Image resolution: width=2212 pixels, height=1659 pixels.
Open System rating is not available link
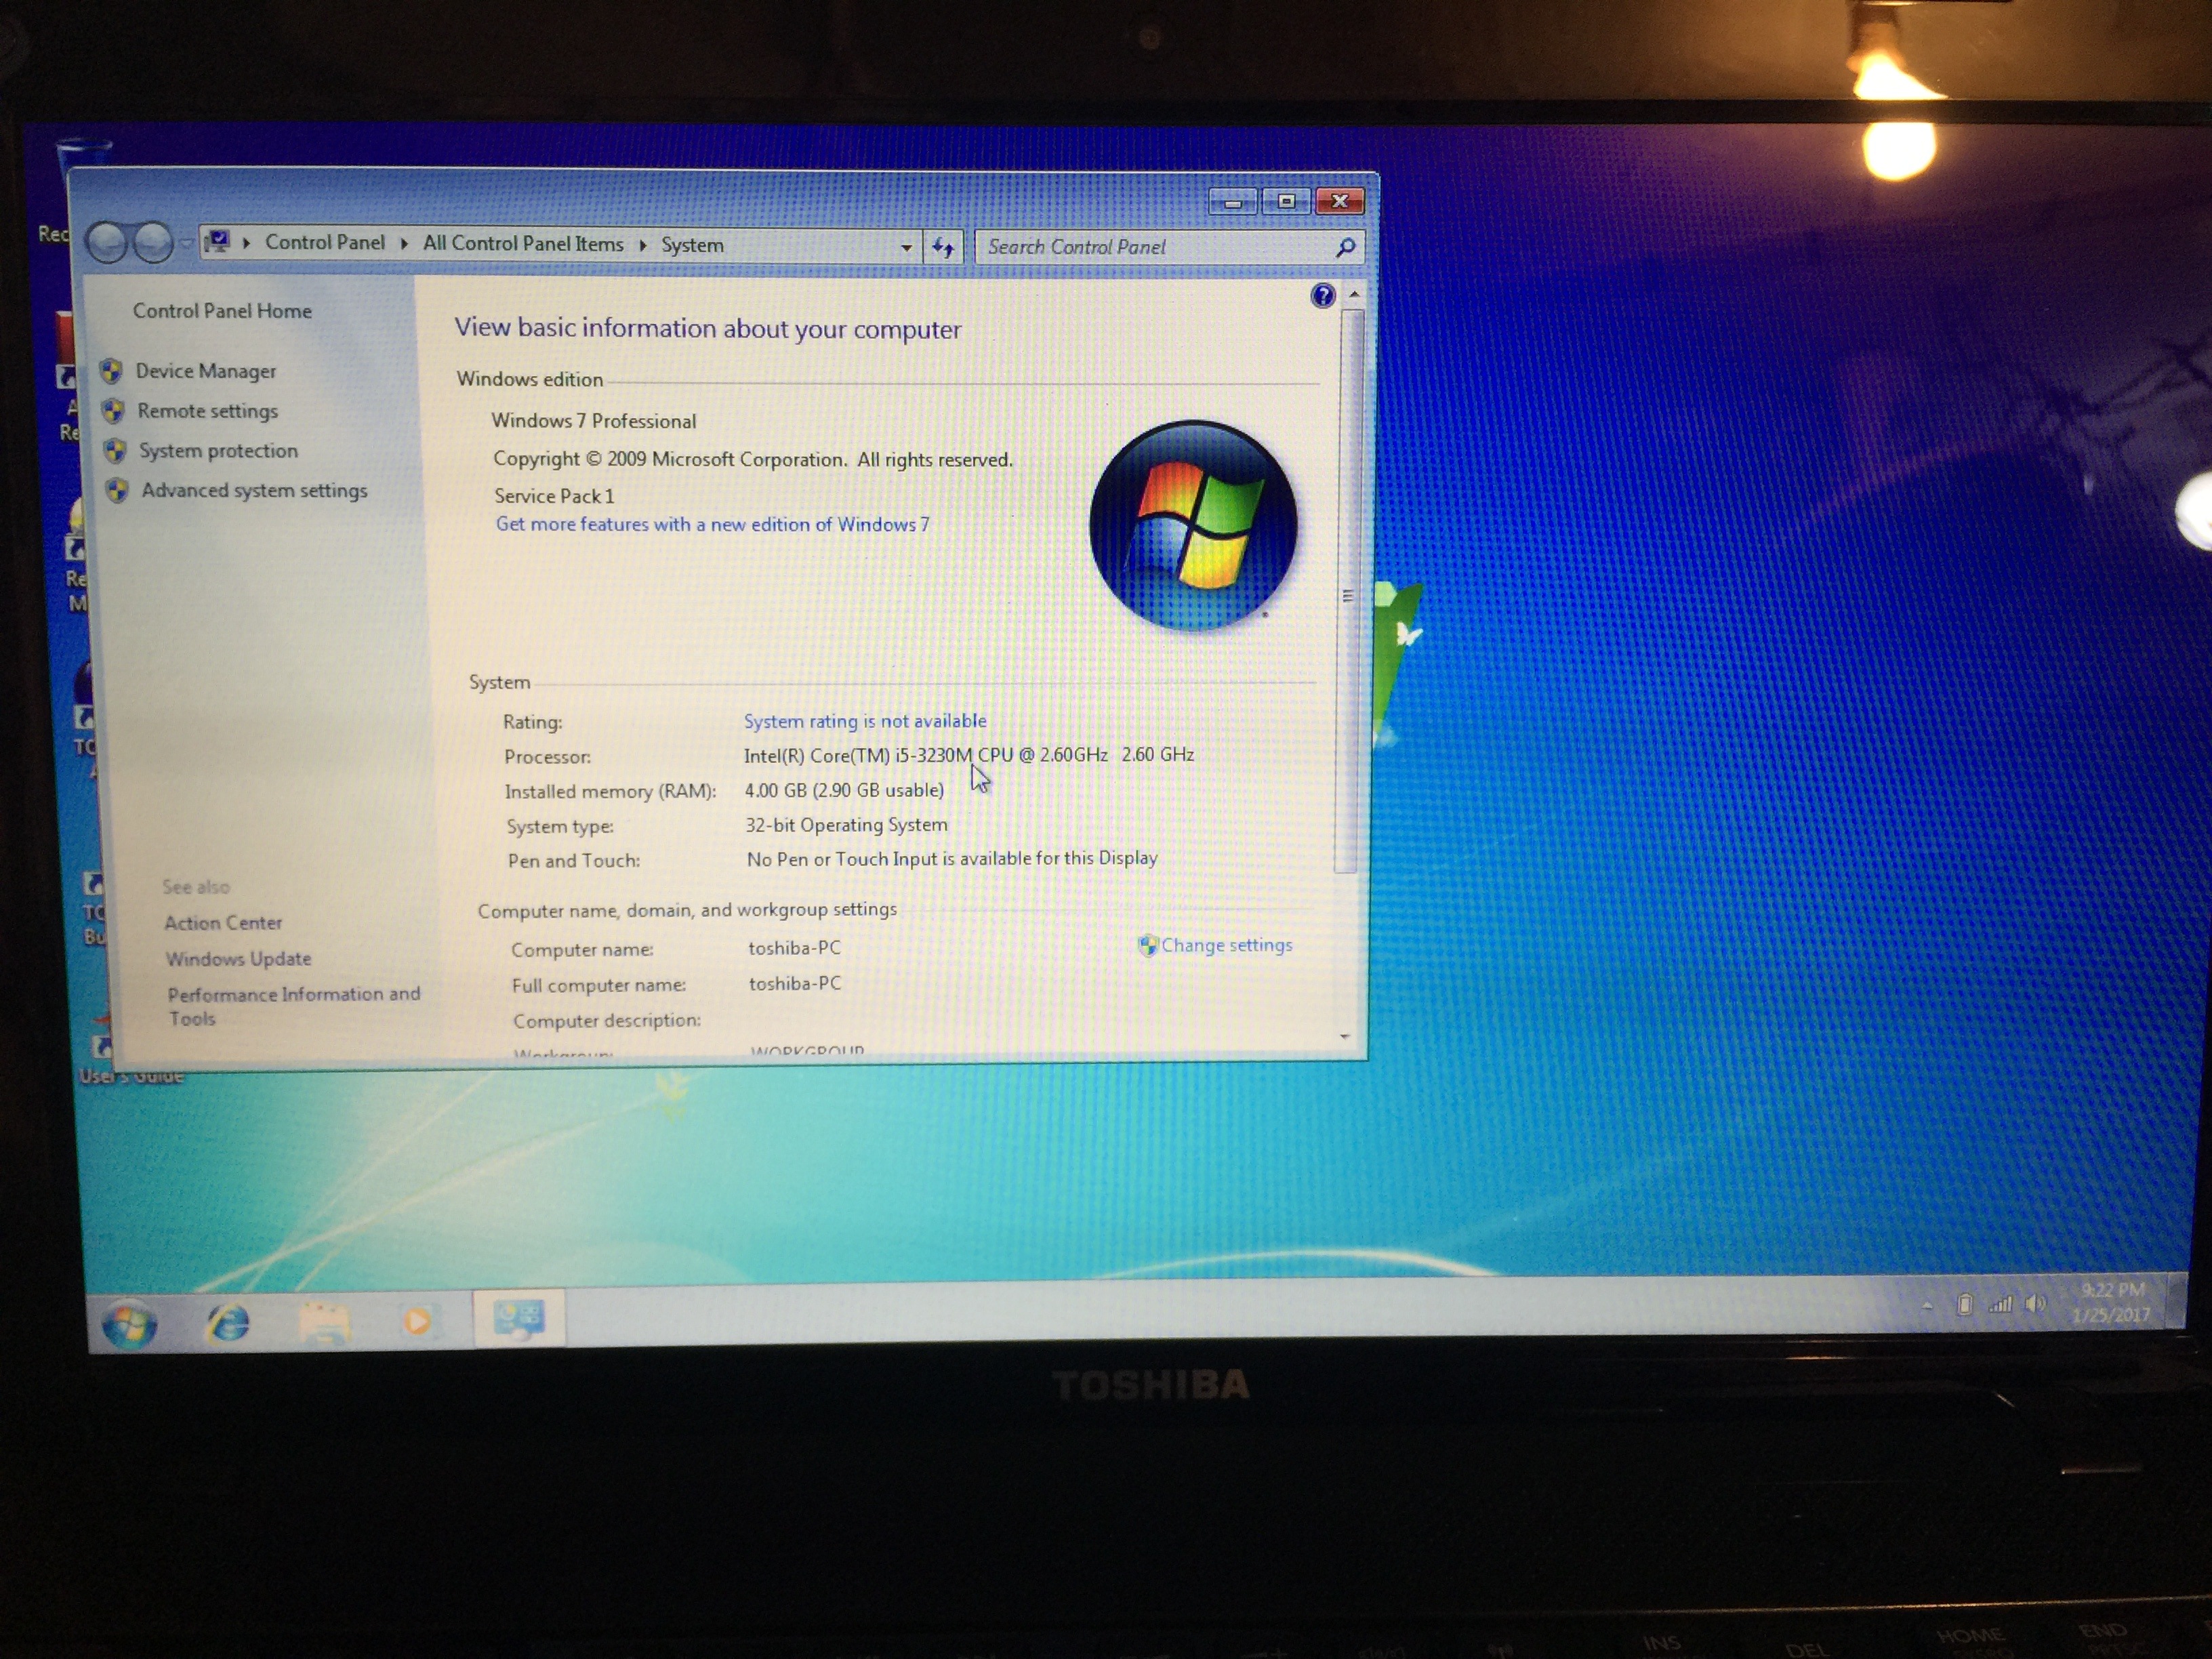tap(865, 721)
